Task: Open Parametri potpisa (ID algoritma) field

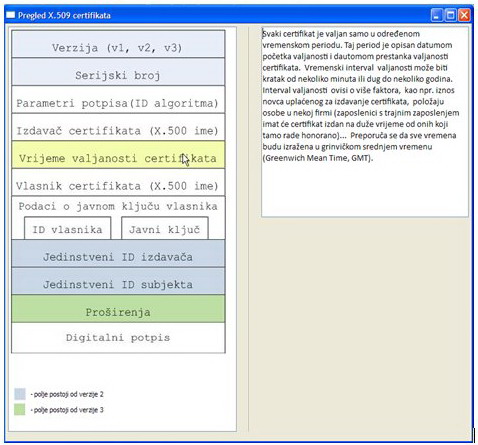Action: [118, 99]
